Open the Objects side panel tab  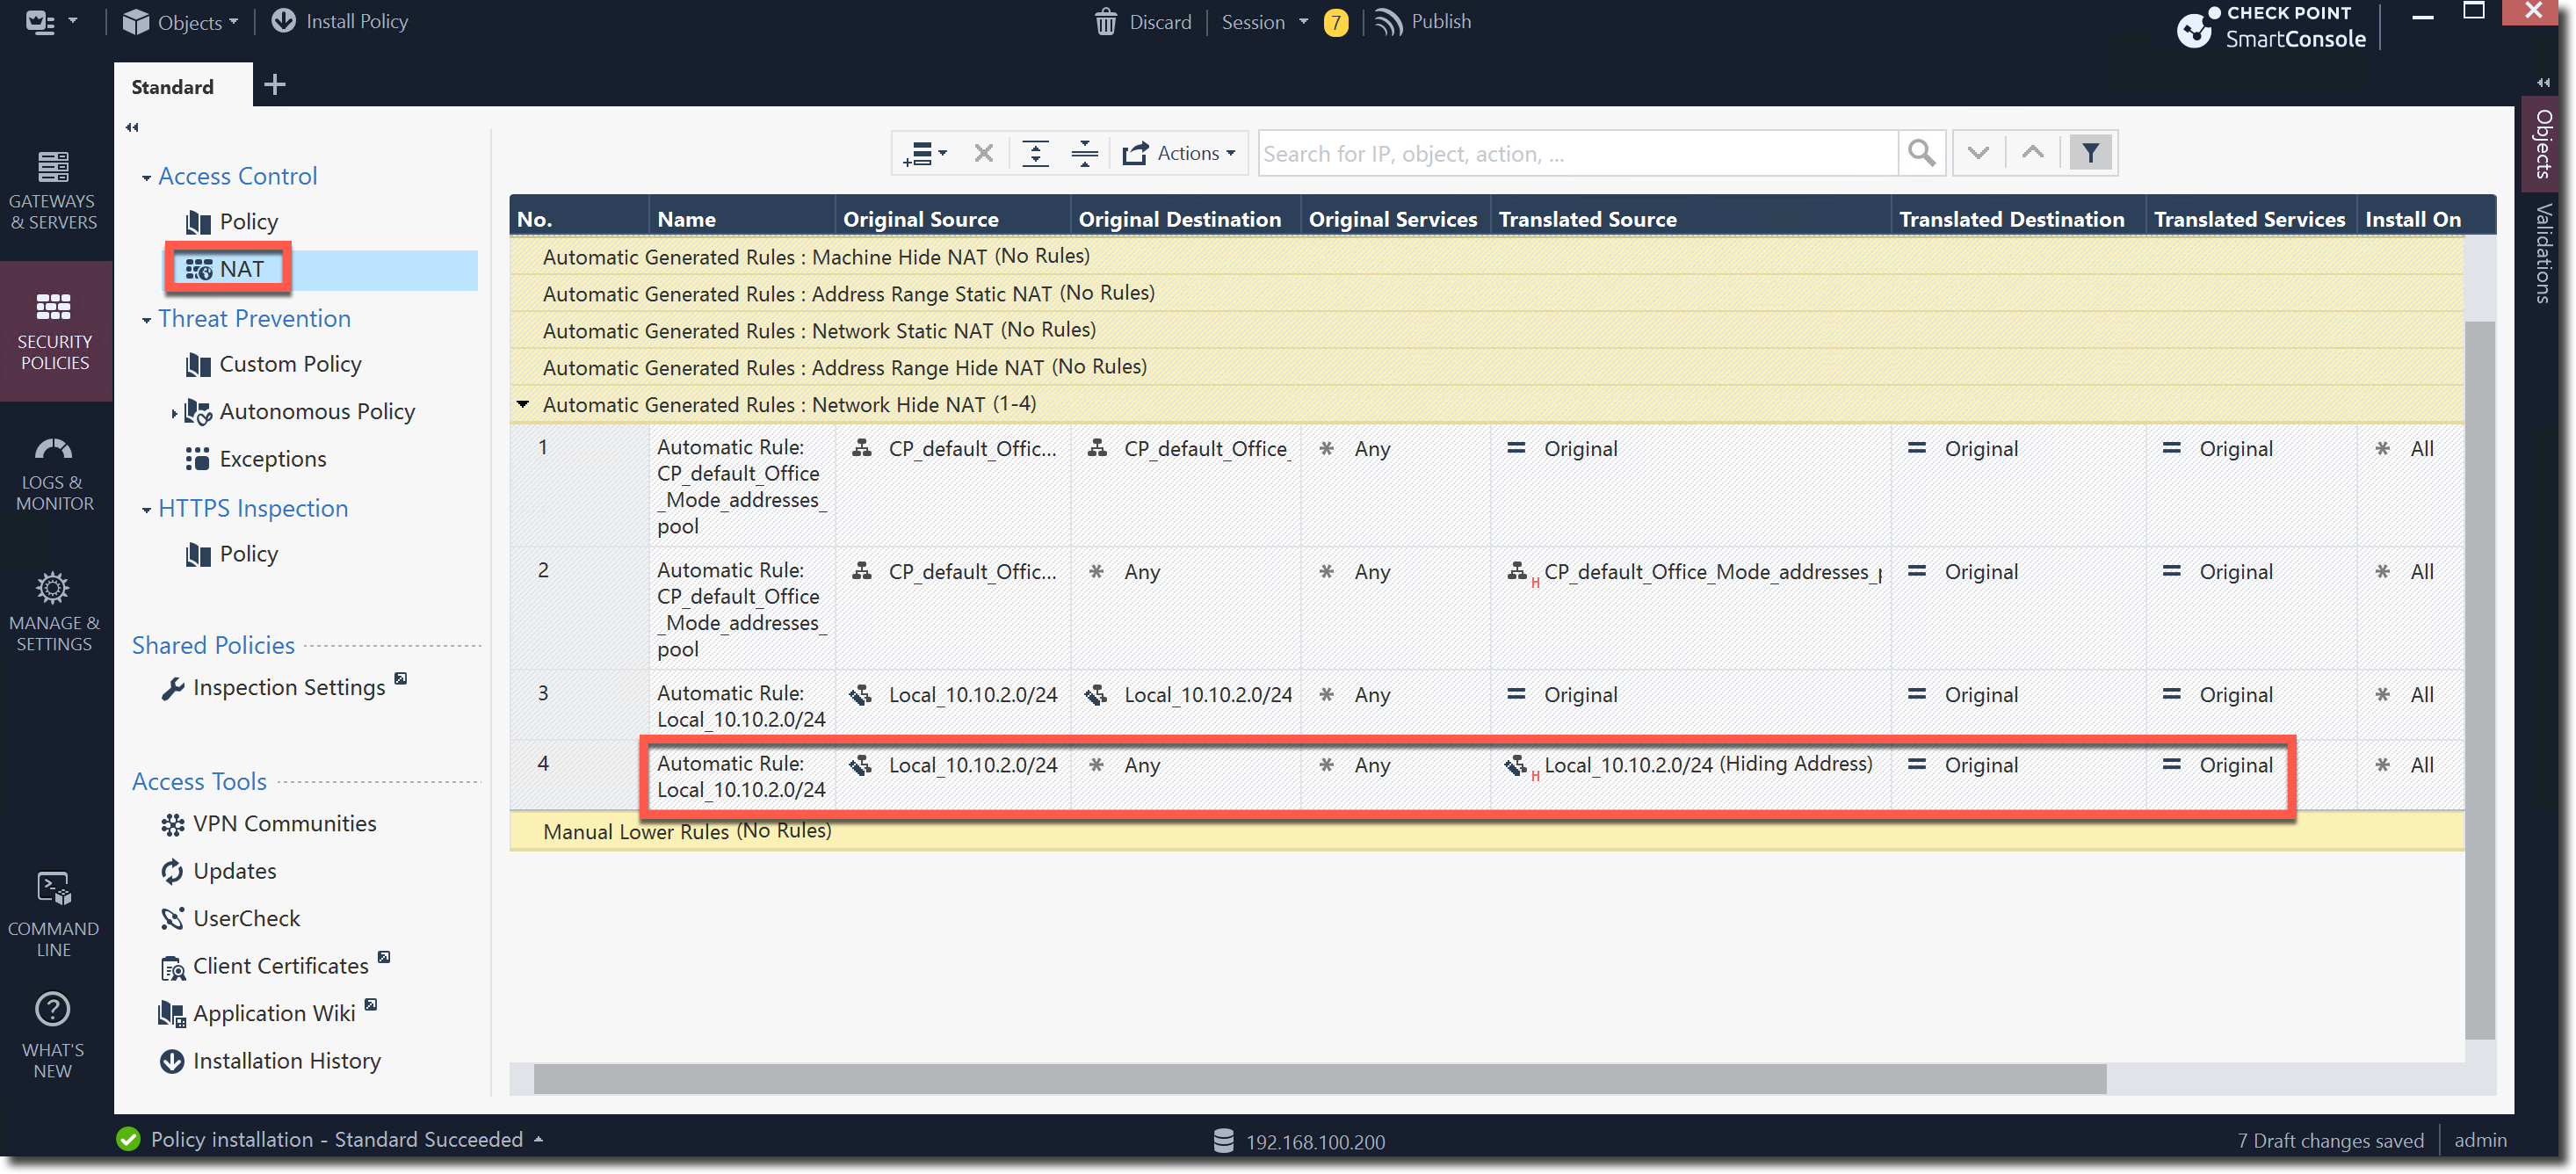pos(2543,143)
